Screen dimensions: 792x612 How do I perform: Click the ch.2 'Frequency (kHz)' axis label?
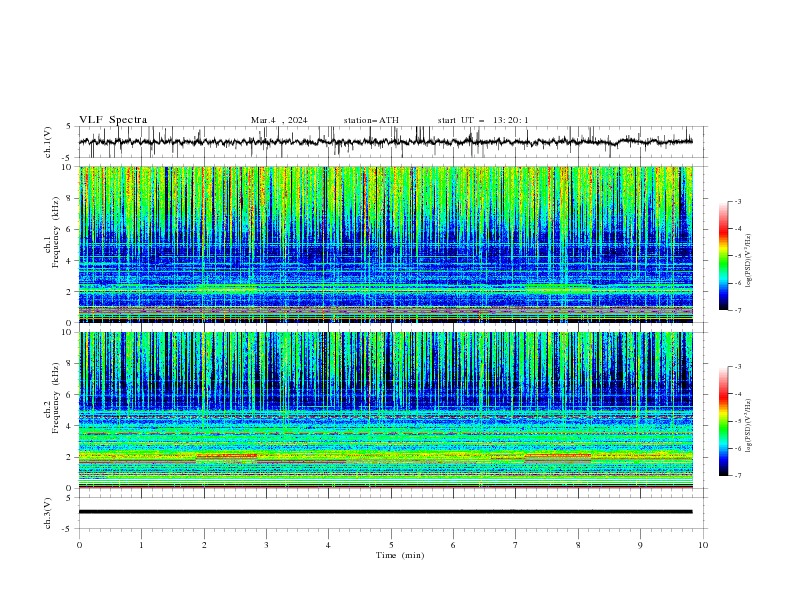click(x=56, y=397)
